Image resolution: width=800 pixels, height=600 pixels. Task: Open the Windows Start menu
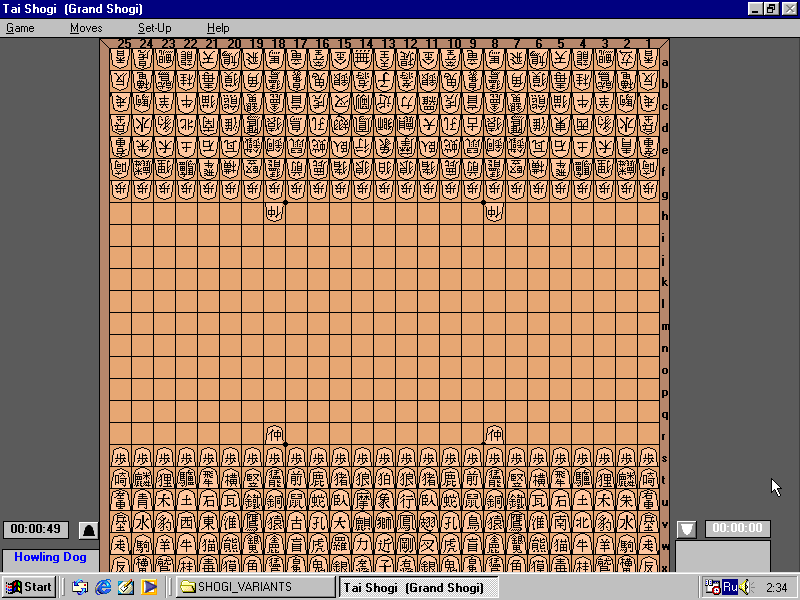[x=29, y=587]
